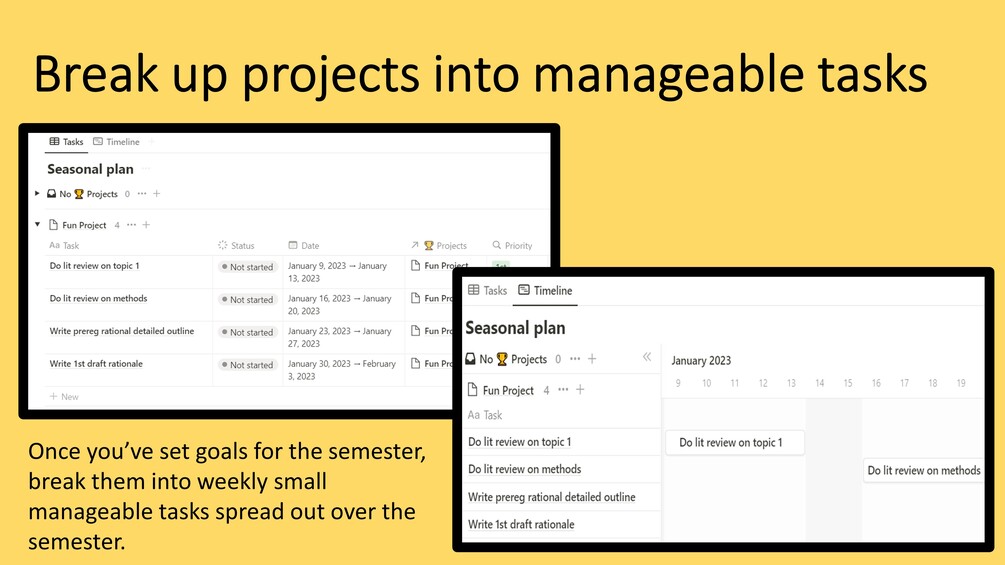This screenshot has width=1005, height=565.
Task: Click the Status column header icon
Action: (x=223, y=245)
